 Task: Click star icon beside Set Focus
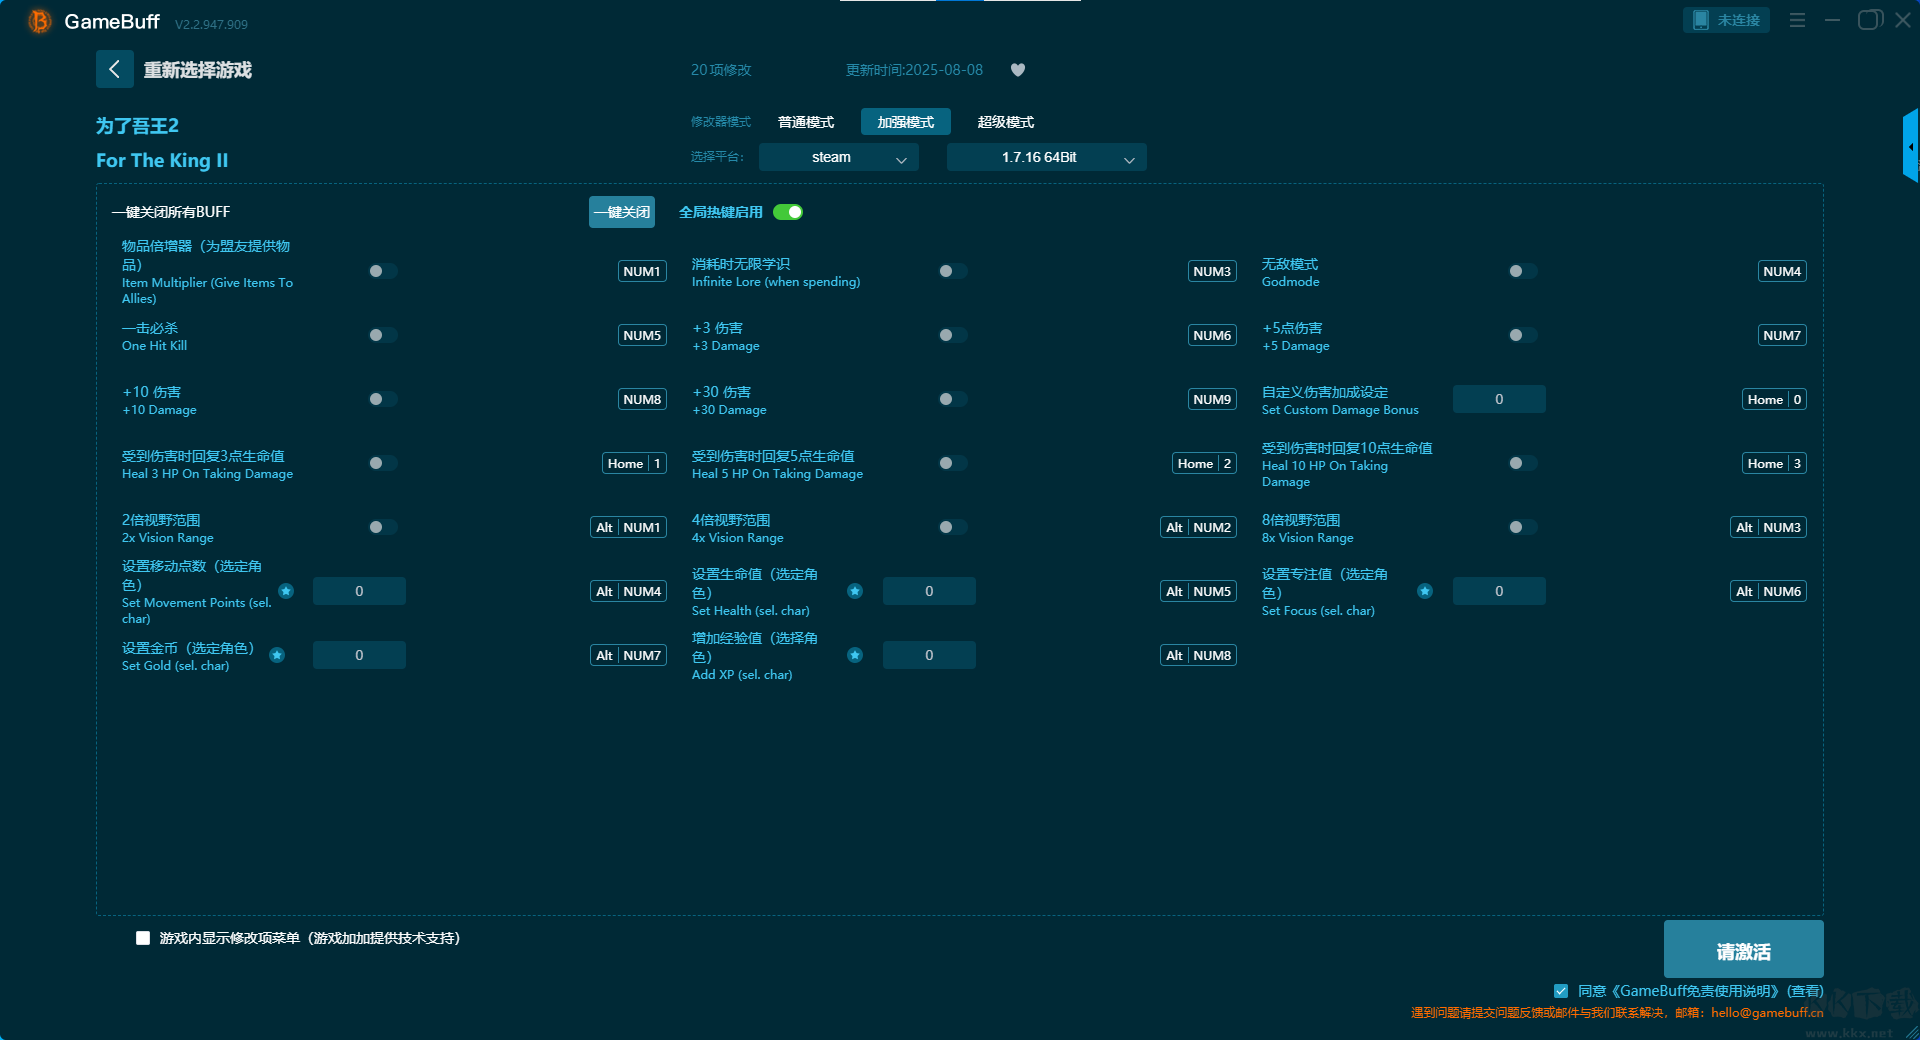(x=1425, y=591)
